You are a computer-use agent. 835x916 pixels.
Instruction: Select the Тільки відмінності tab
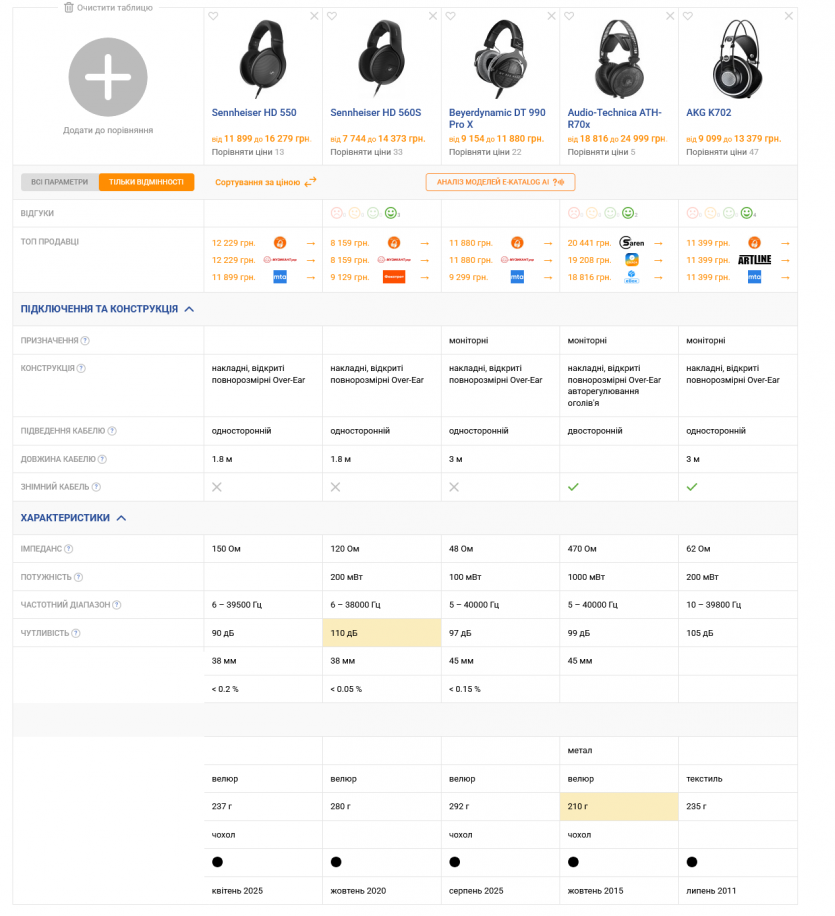146,182
